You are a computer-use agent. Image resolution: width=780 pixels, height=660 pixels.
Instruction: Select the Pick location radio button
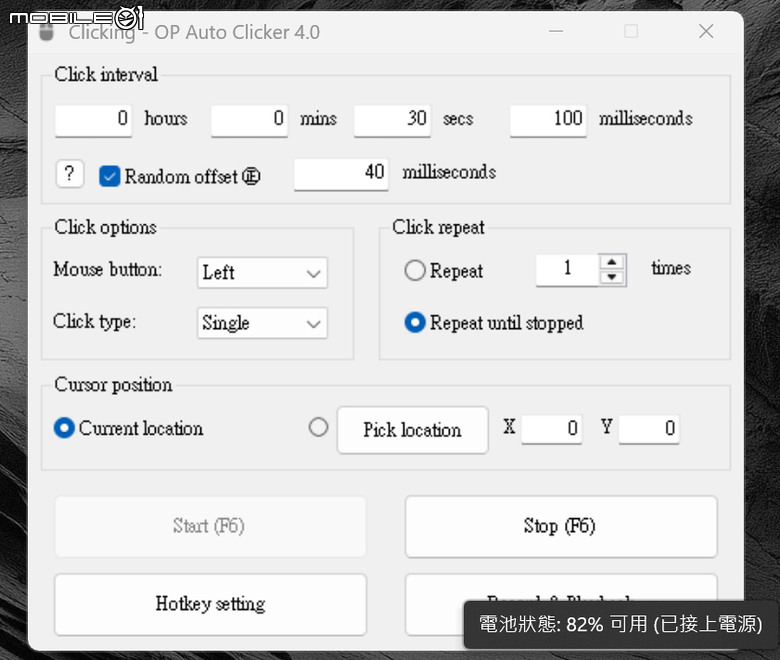318,427
